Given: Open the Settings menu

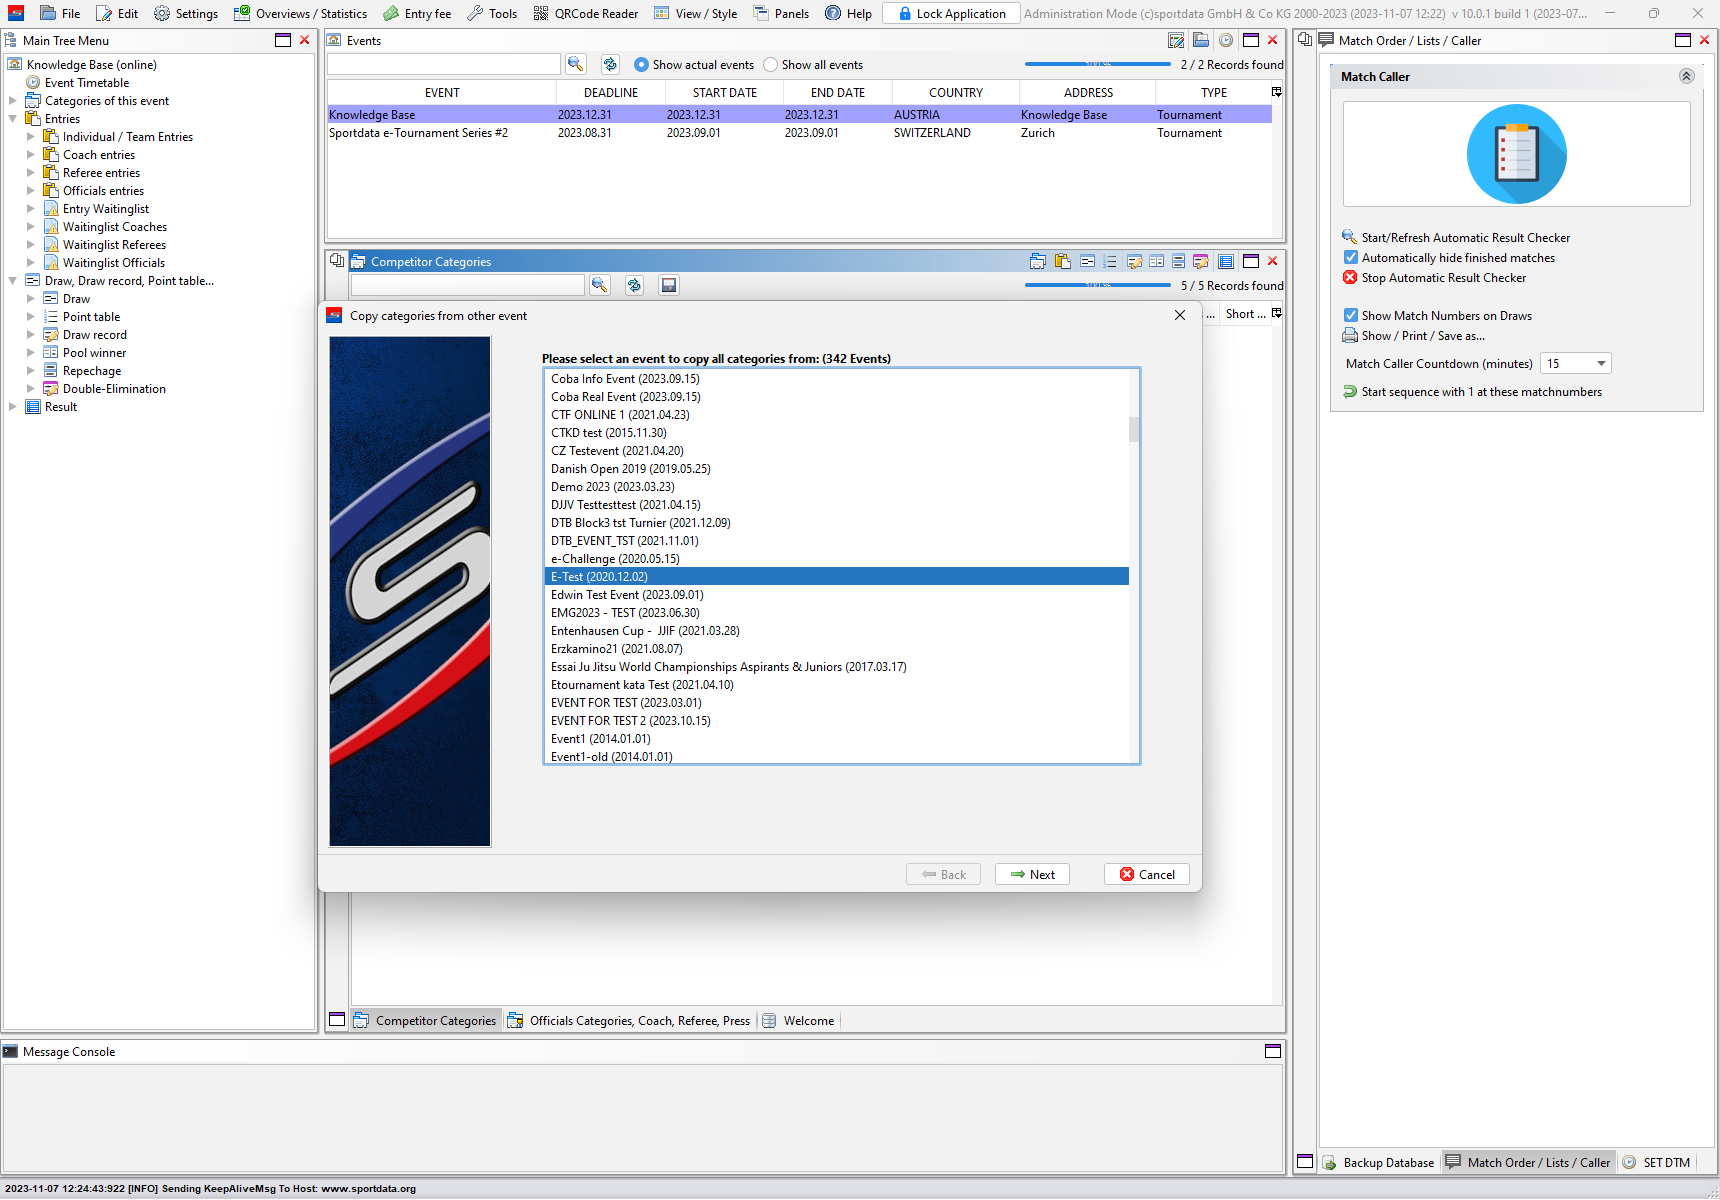Looking at the screenshot, I should (186, 13).
